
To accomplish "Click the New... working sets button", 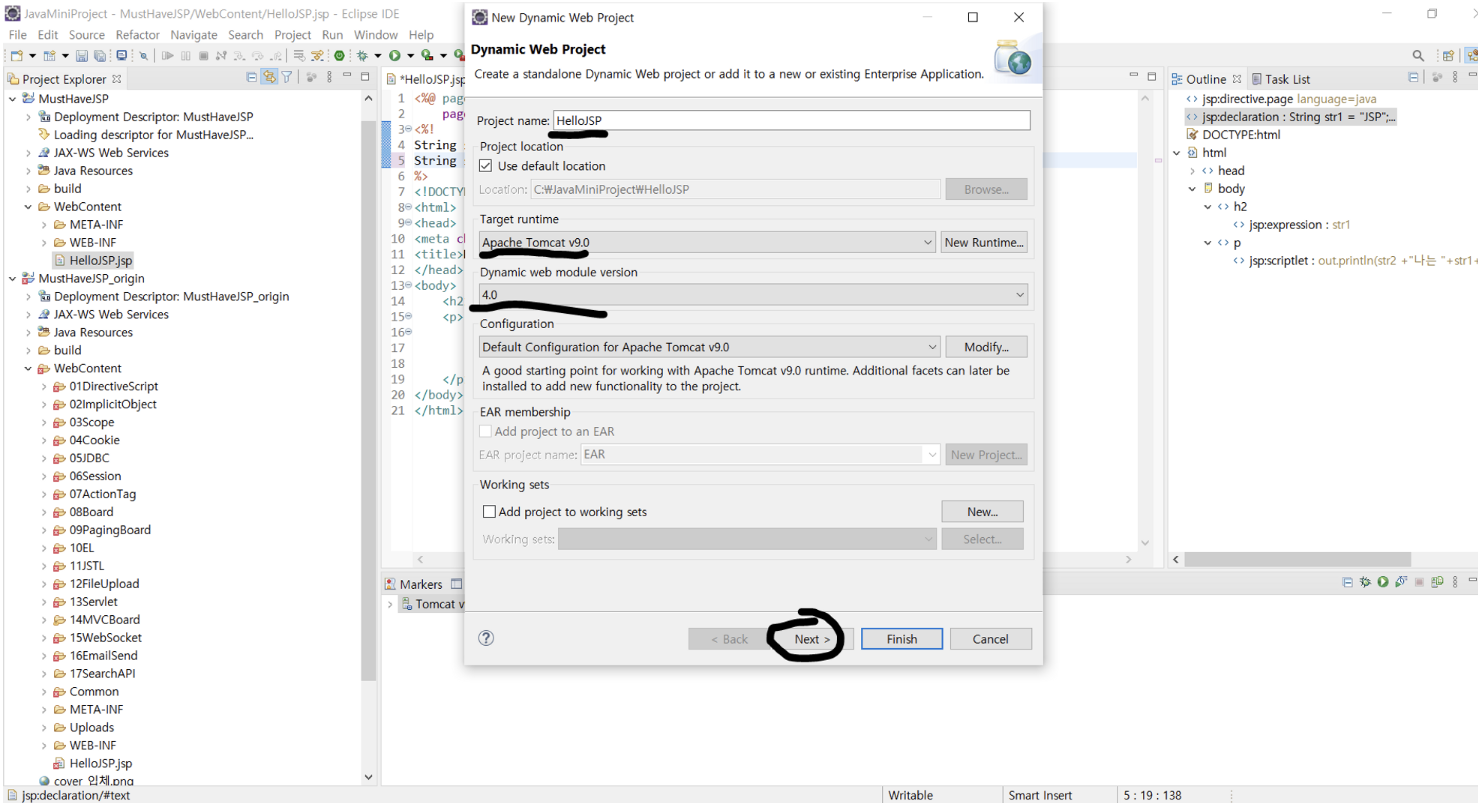I will pos(982,512).
